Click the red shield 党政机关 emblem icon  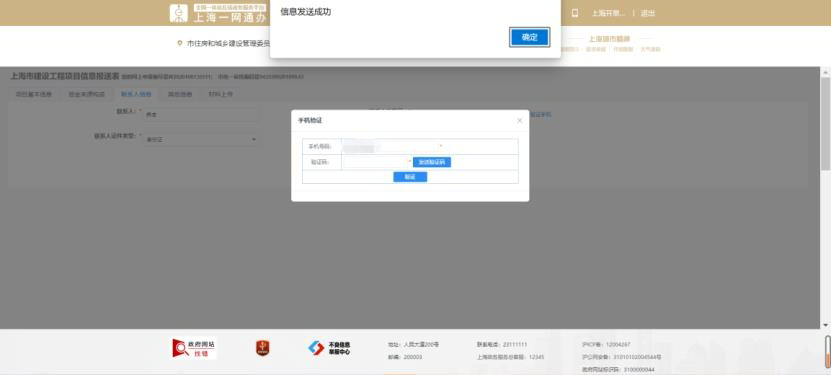coord(262,348)
